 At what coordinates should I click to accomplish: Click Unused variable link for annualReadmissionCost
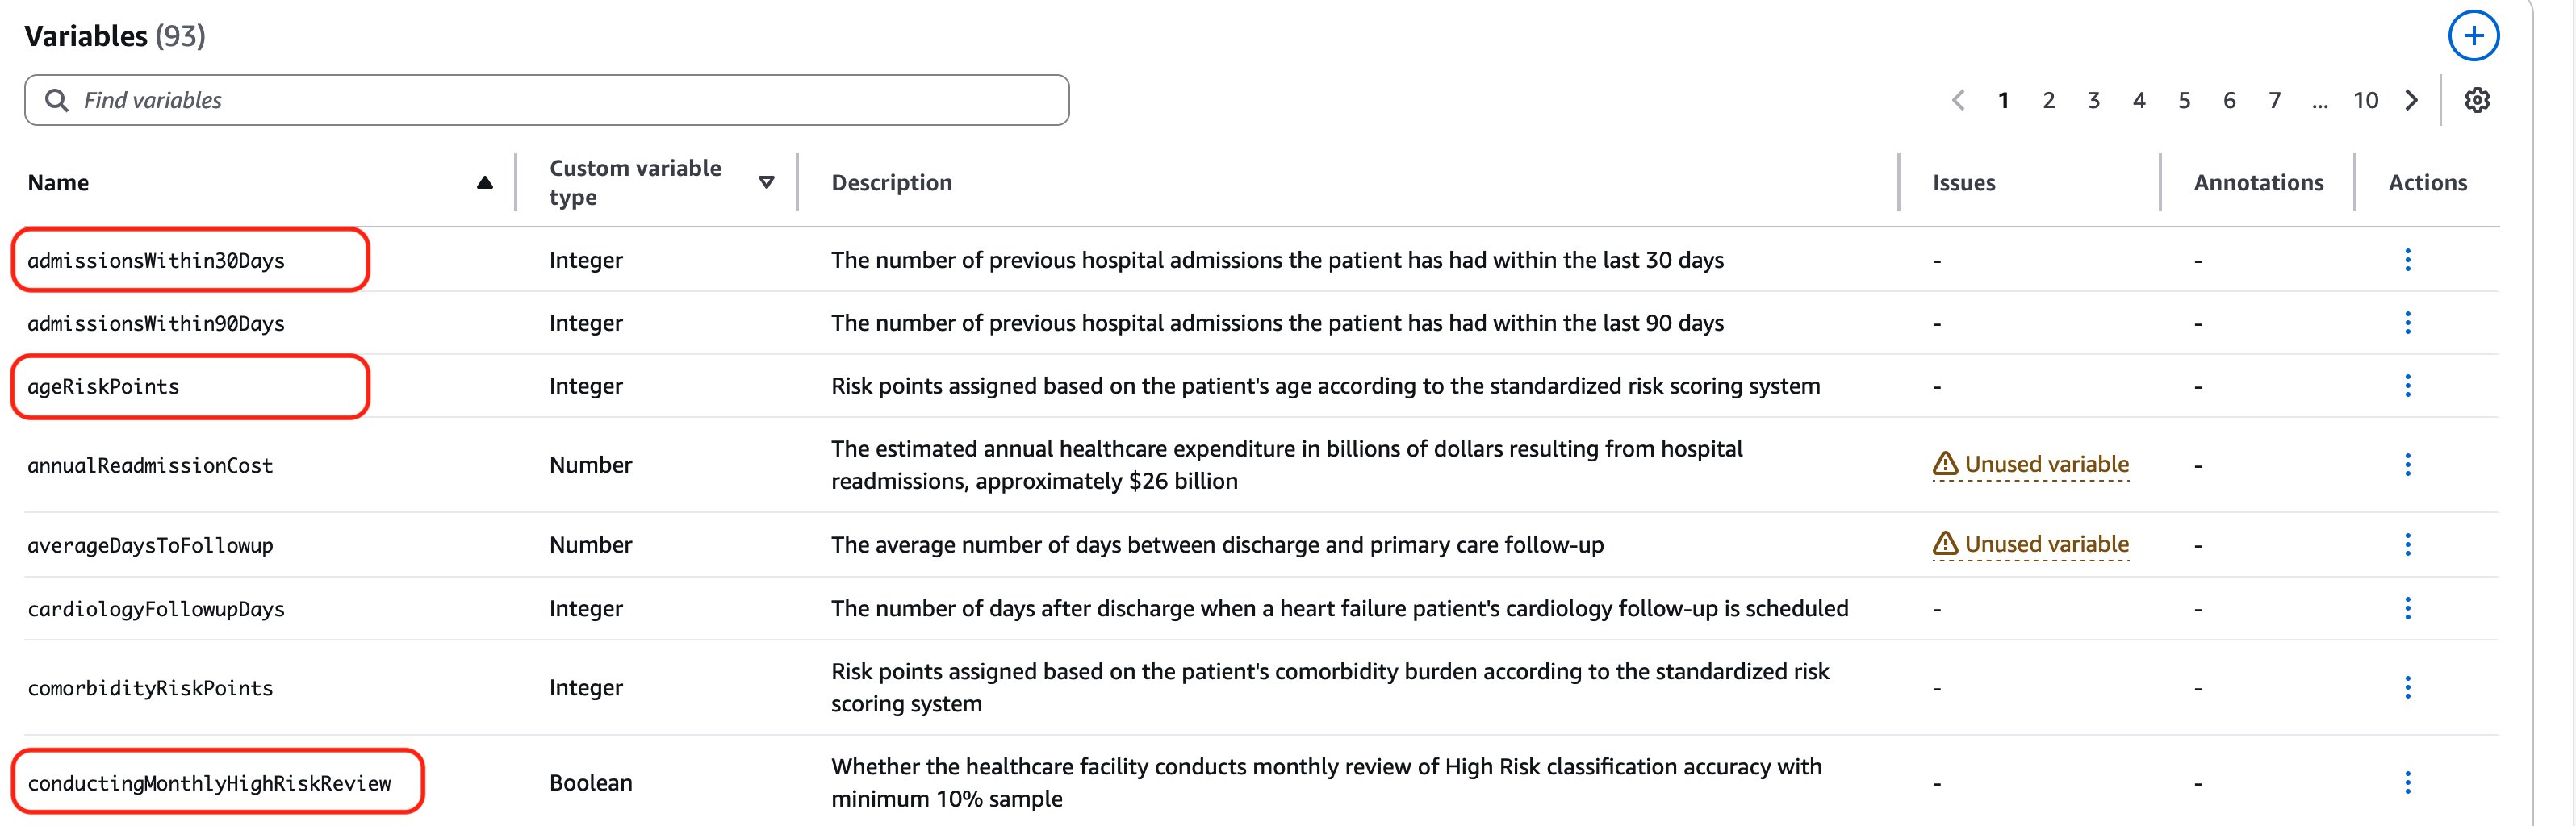tap(2046, 464)
